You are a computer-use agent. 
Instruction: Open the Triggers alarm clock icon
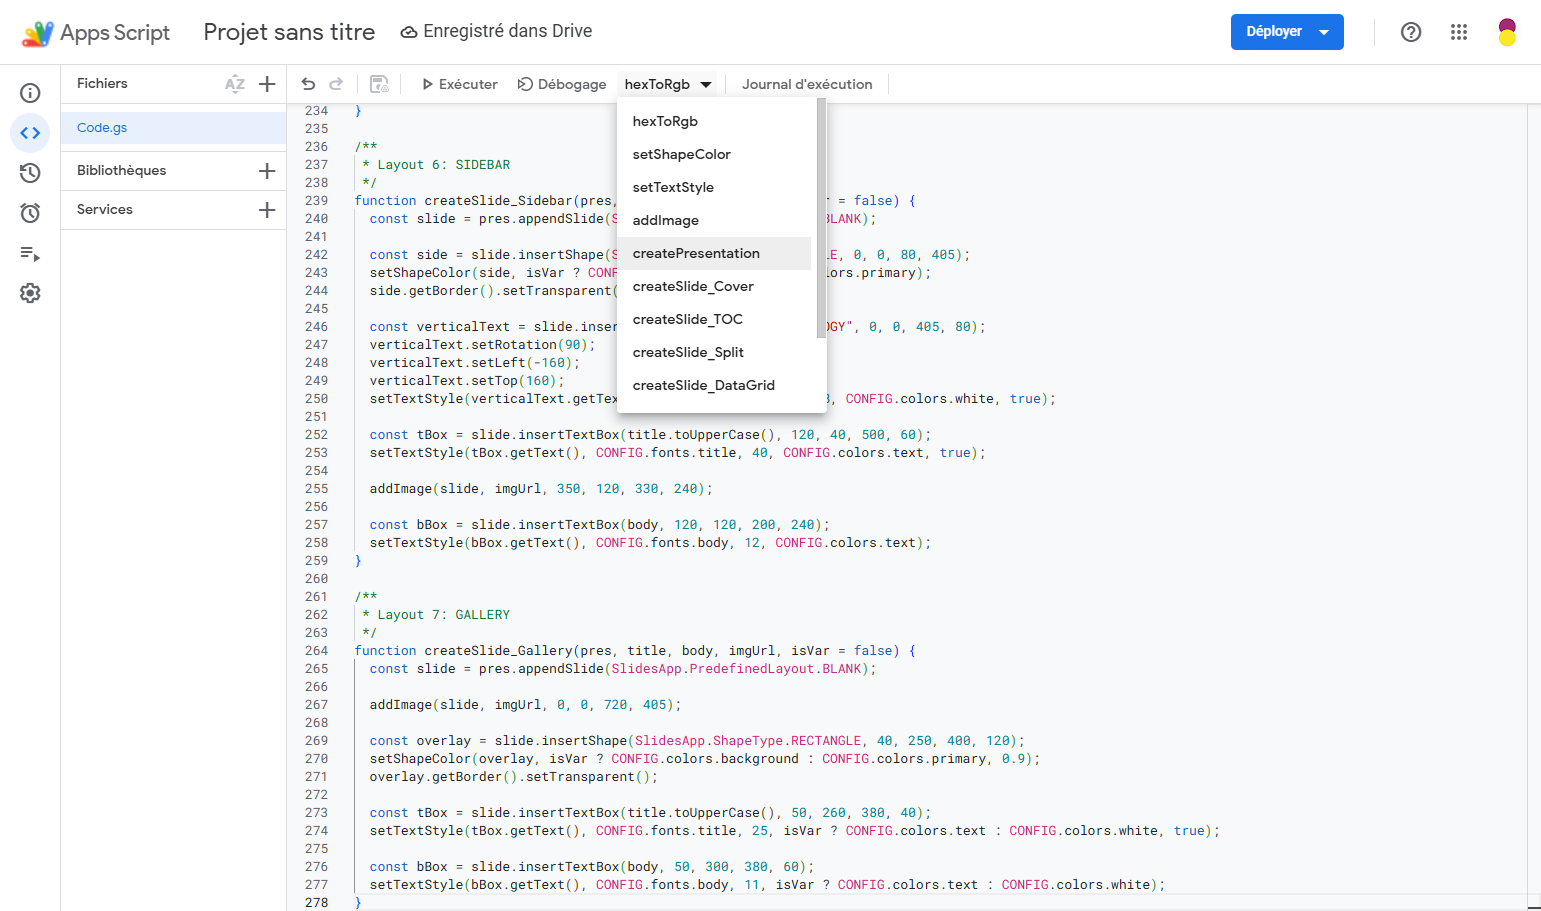(x=30, y=213)
